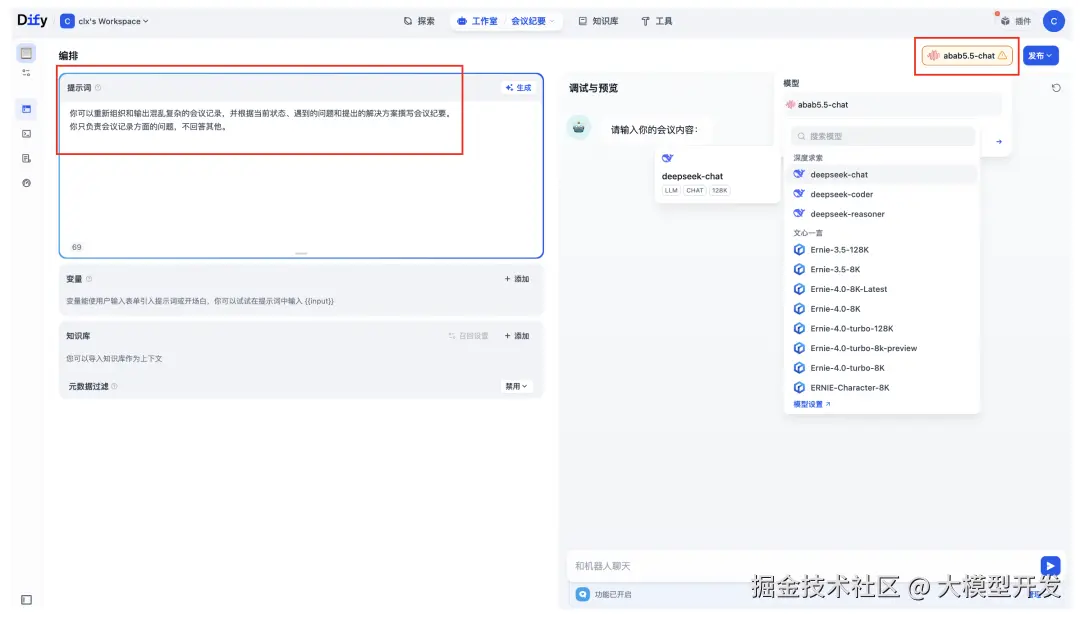Screen dimensions: 1080x619
Task: Collapse the sidebar using the bottom-left icon
Action: coord(26,598)
